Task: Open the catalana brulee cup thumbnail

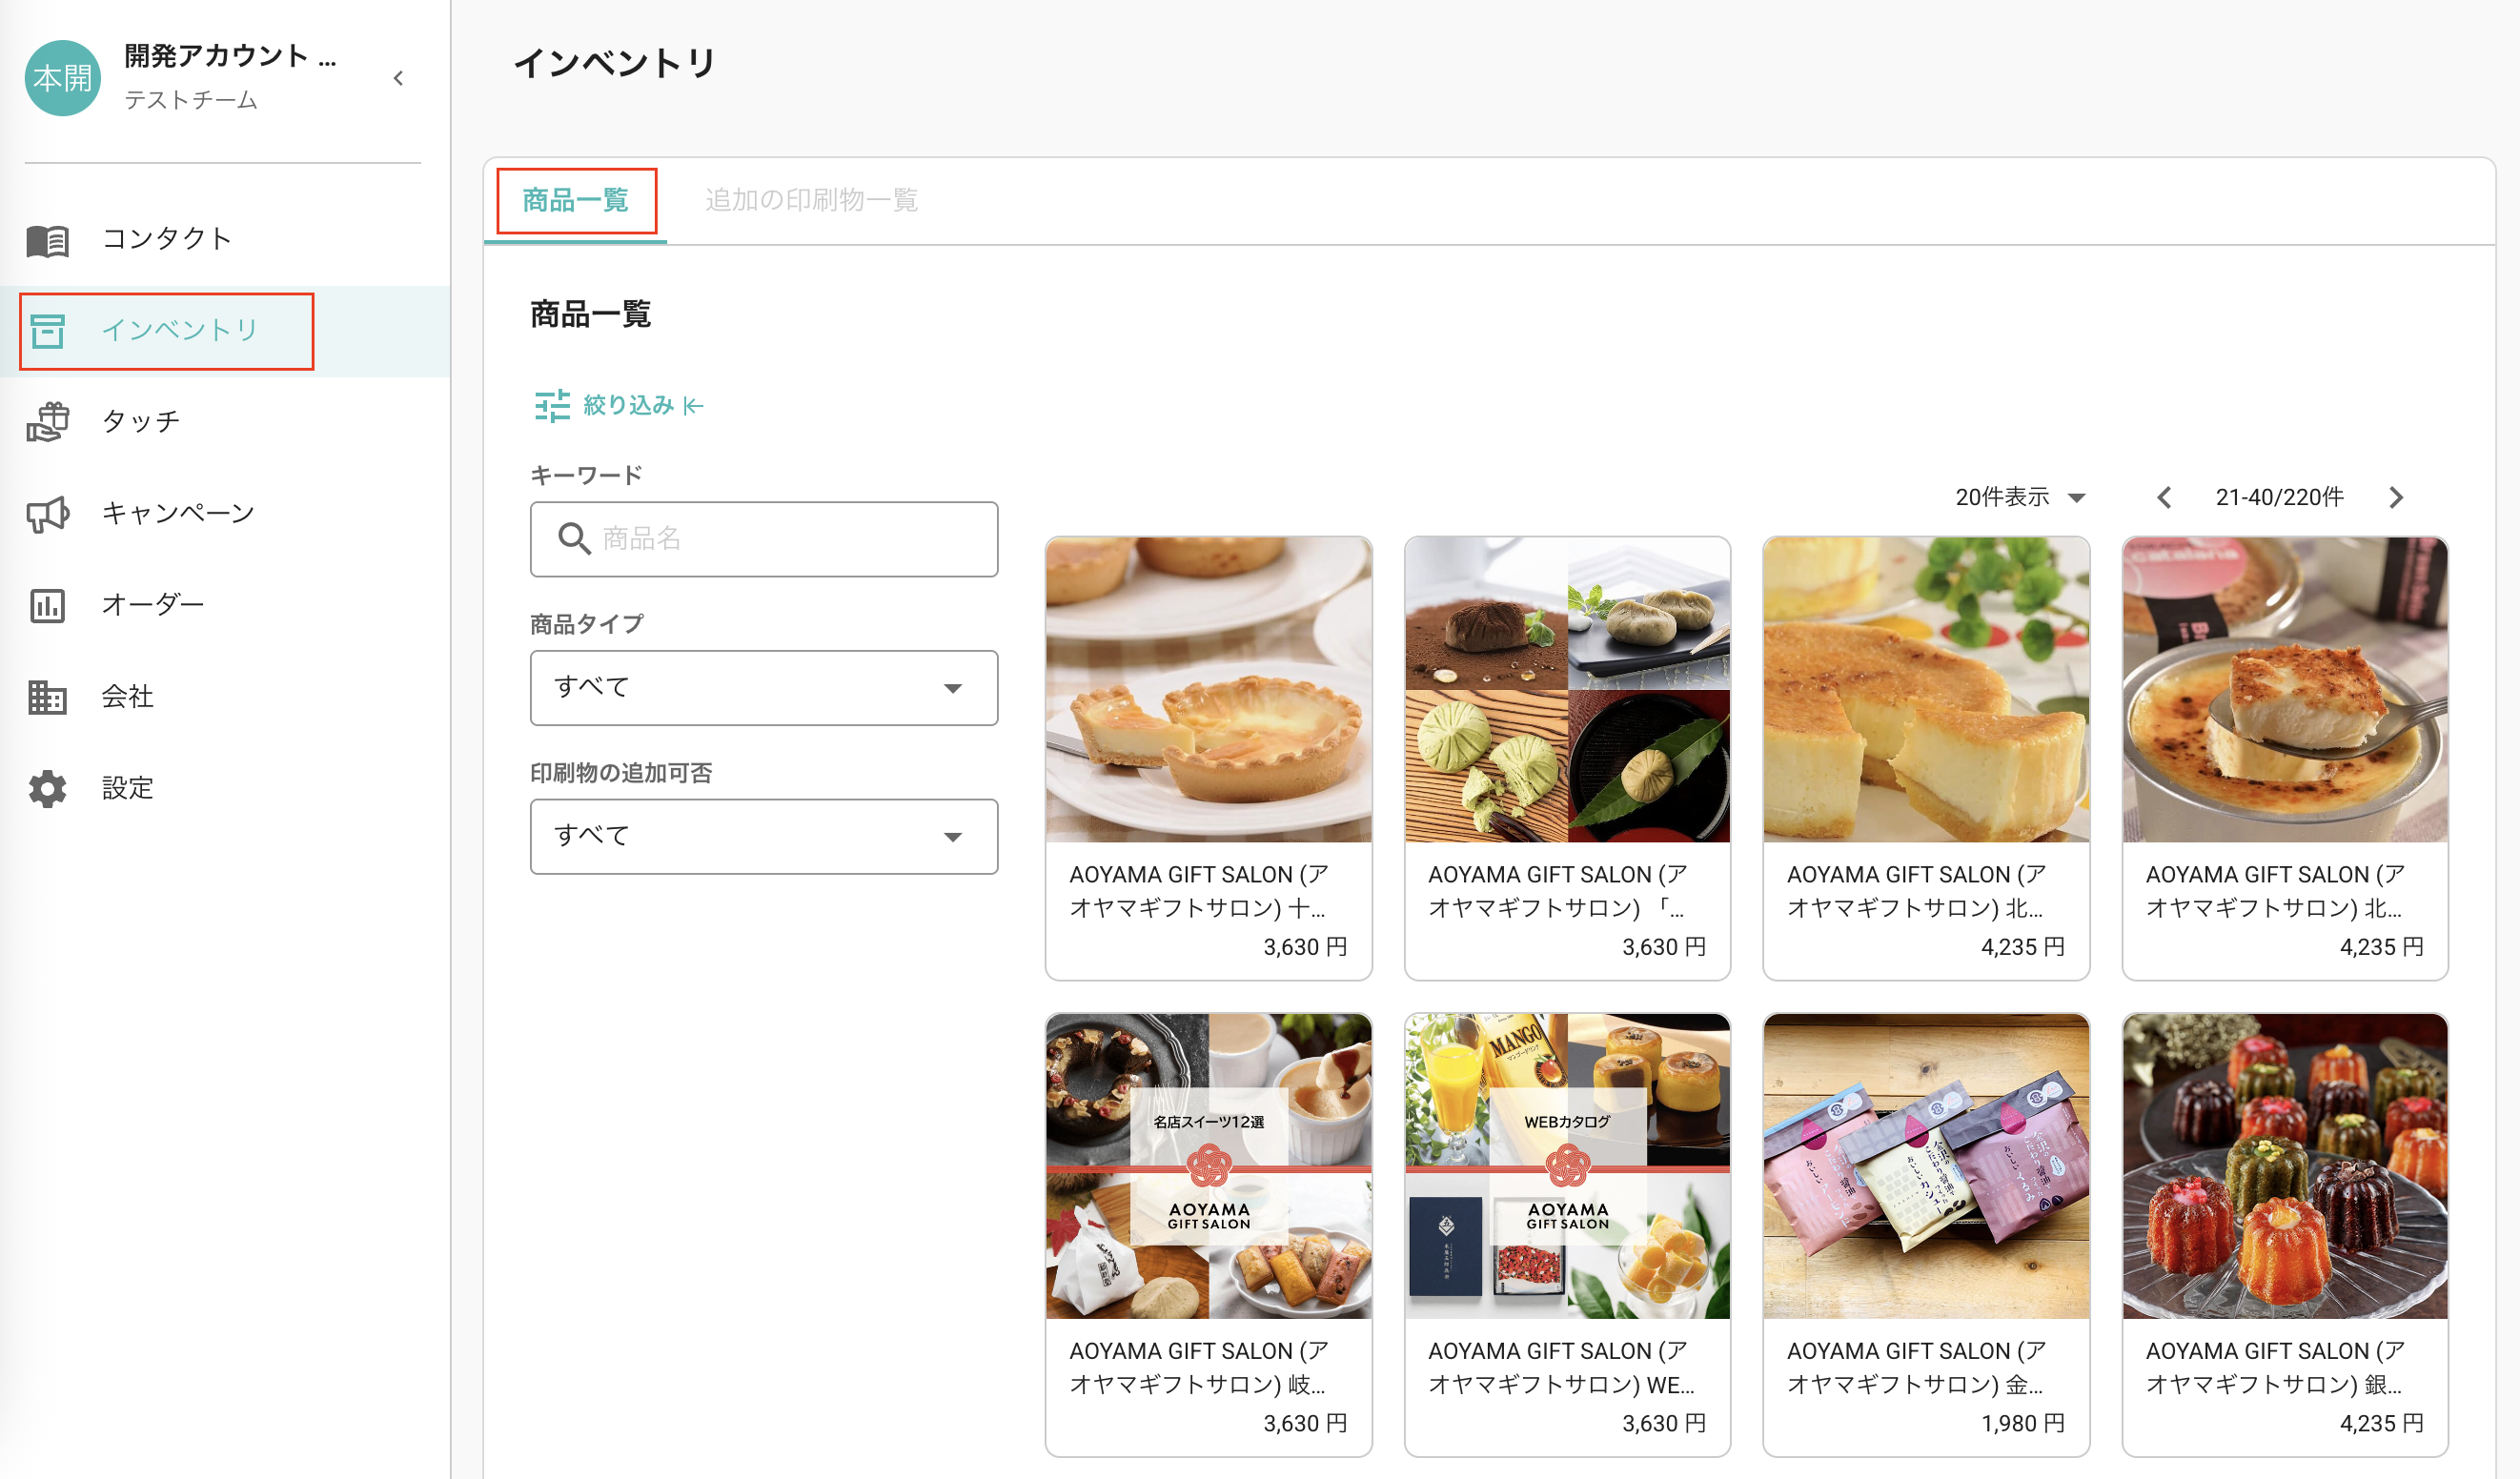Action: [2285, 689]
